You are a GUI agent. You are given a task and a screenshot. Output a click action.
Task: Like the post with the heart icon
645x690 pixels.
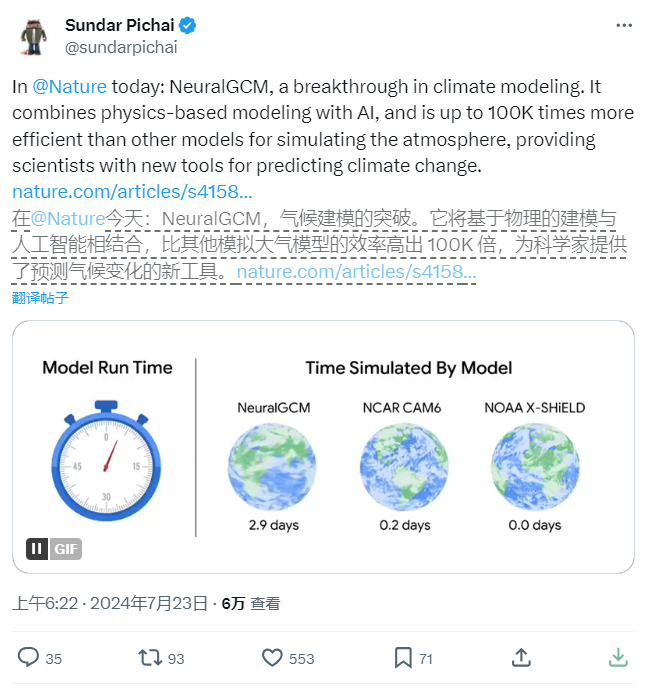click(x=272, y=658)
